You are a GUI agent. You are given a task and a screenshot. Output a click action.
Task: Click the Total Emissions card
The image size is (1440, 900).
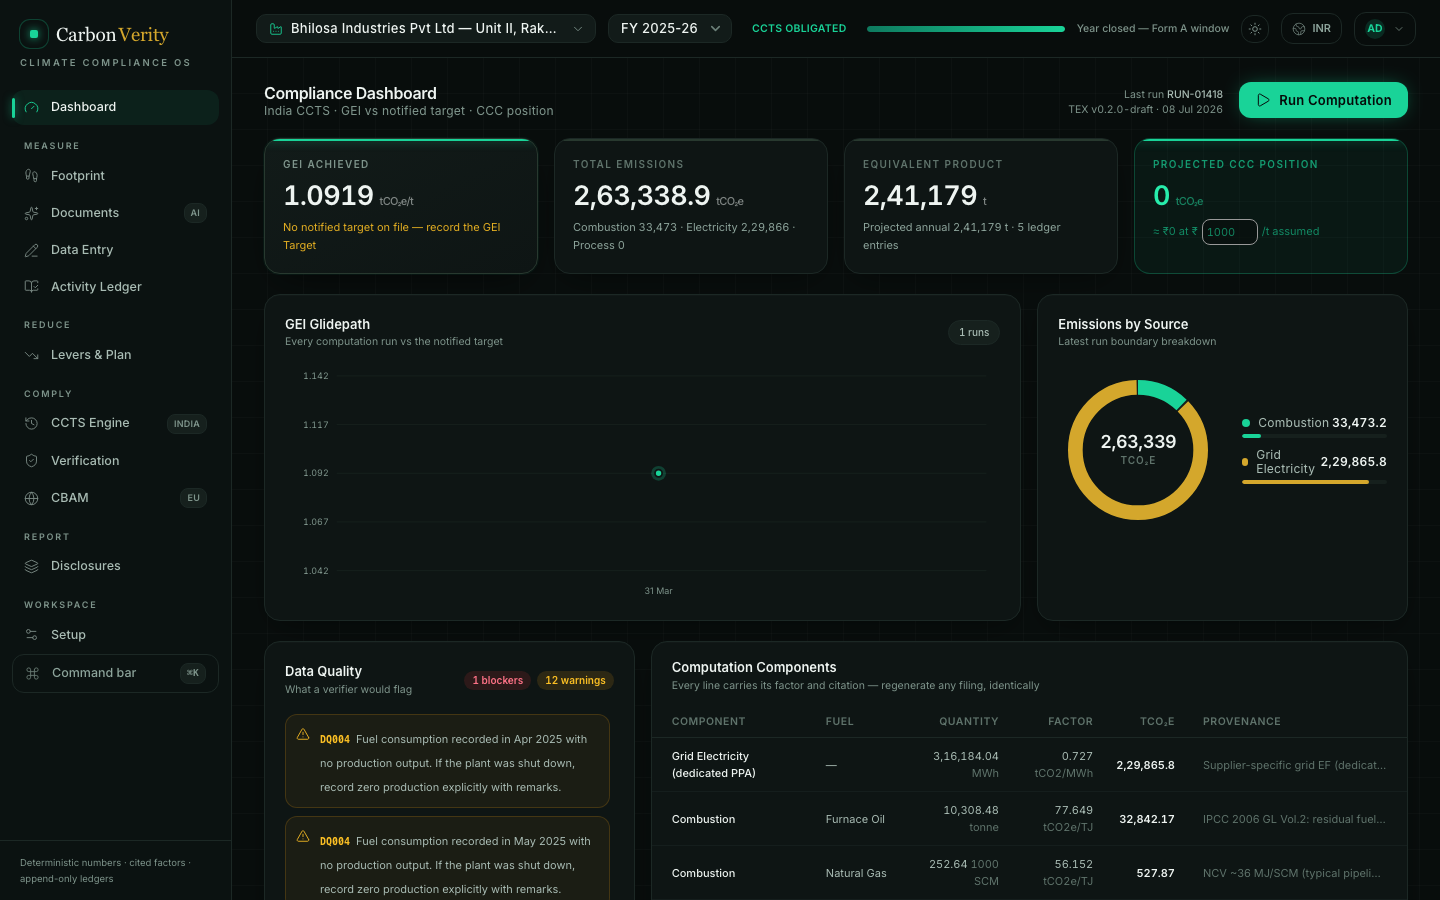691,206
